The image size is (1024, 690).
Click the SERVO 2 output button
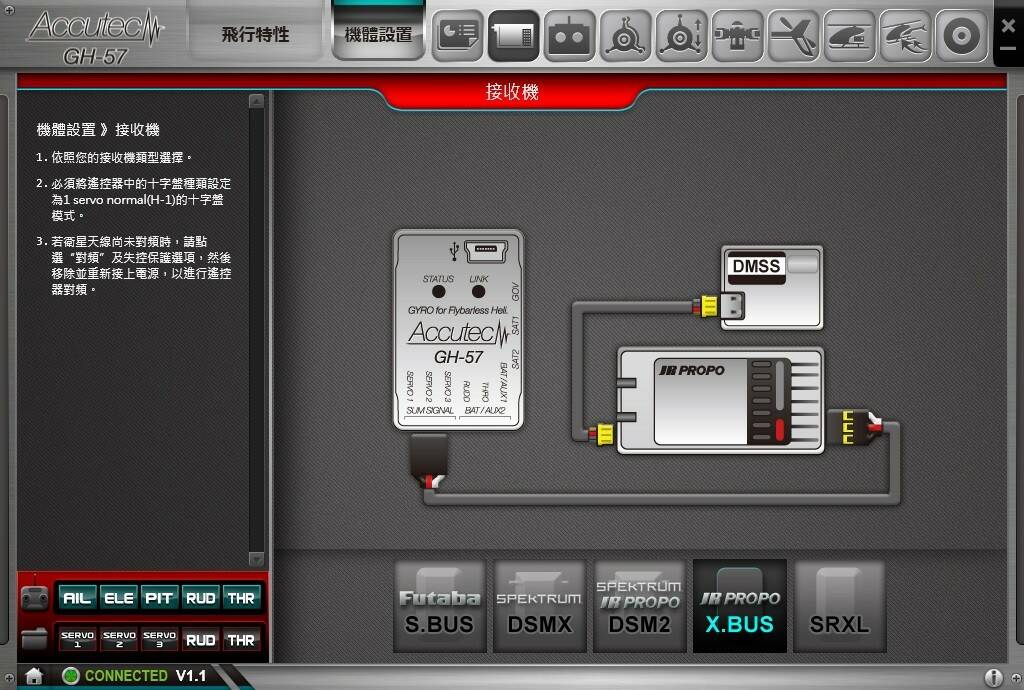[119, 639]
